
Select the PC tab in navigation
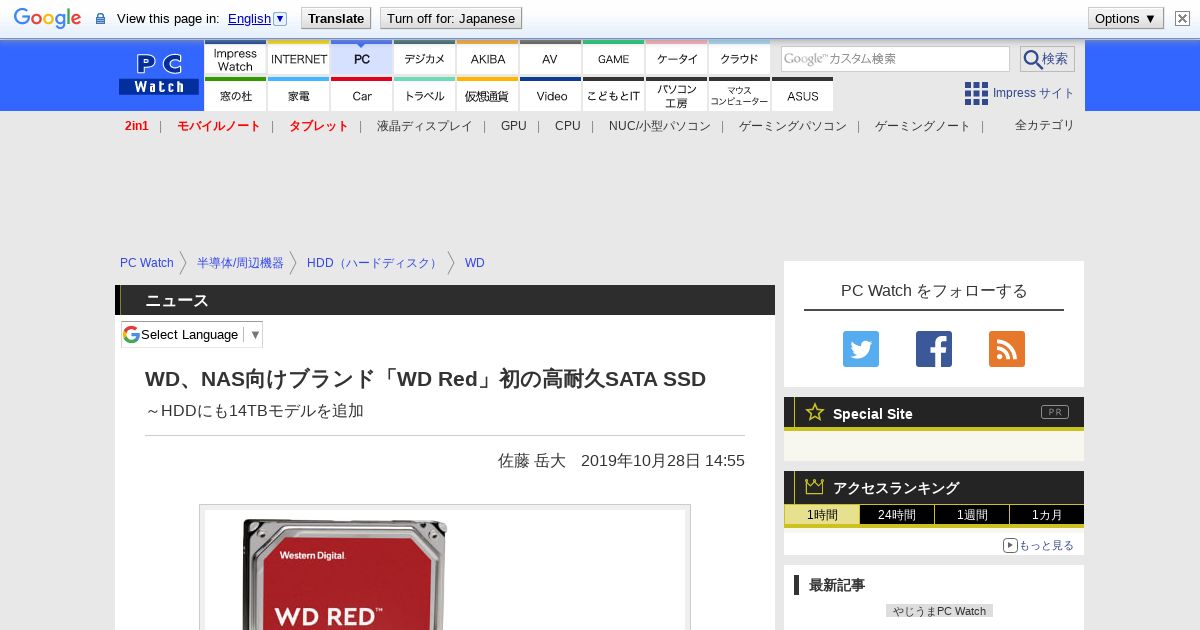point(362,58)
